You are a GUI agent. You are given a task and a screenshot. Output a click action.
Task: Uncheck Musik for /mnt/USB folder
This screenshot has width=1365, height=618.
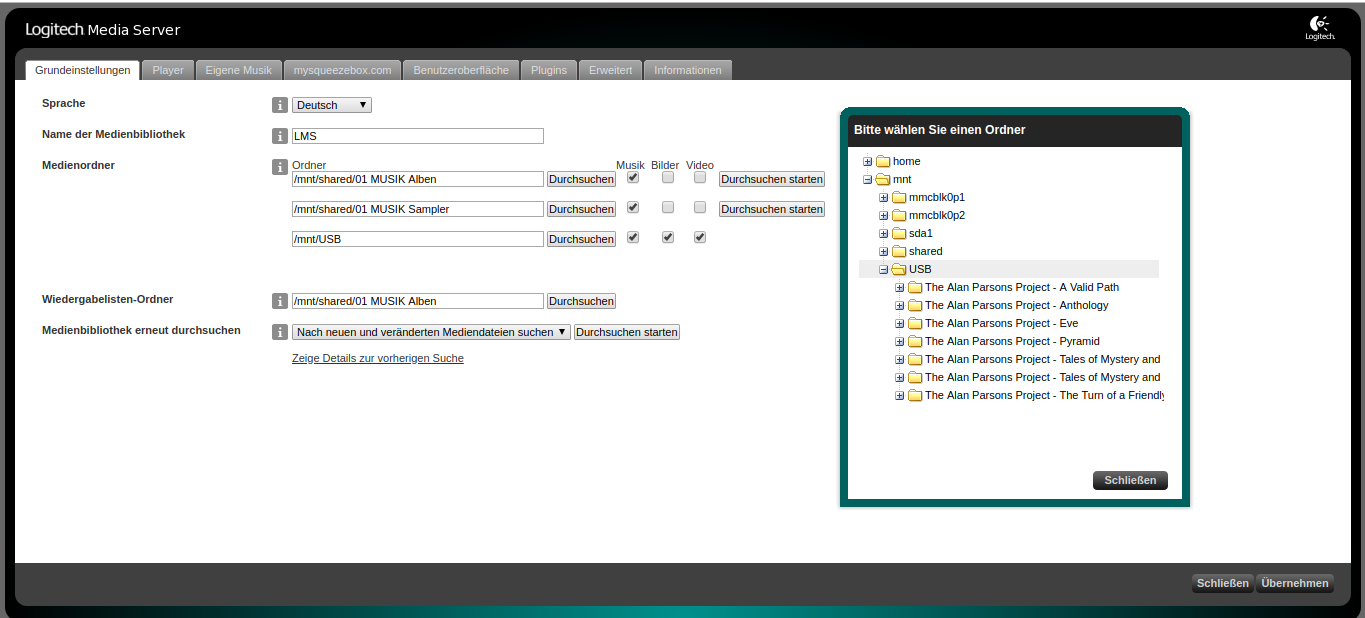tap(633, 237)
